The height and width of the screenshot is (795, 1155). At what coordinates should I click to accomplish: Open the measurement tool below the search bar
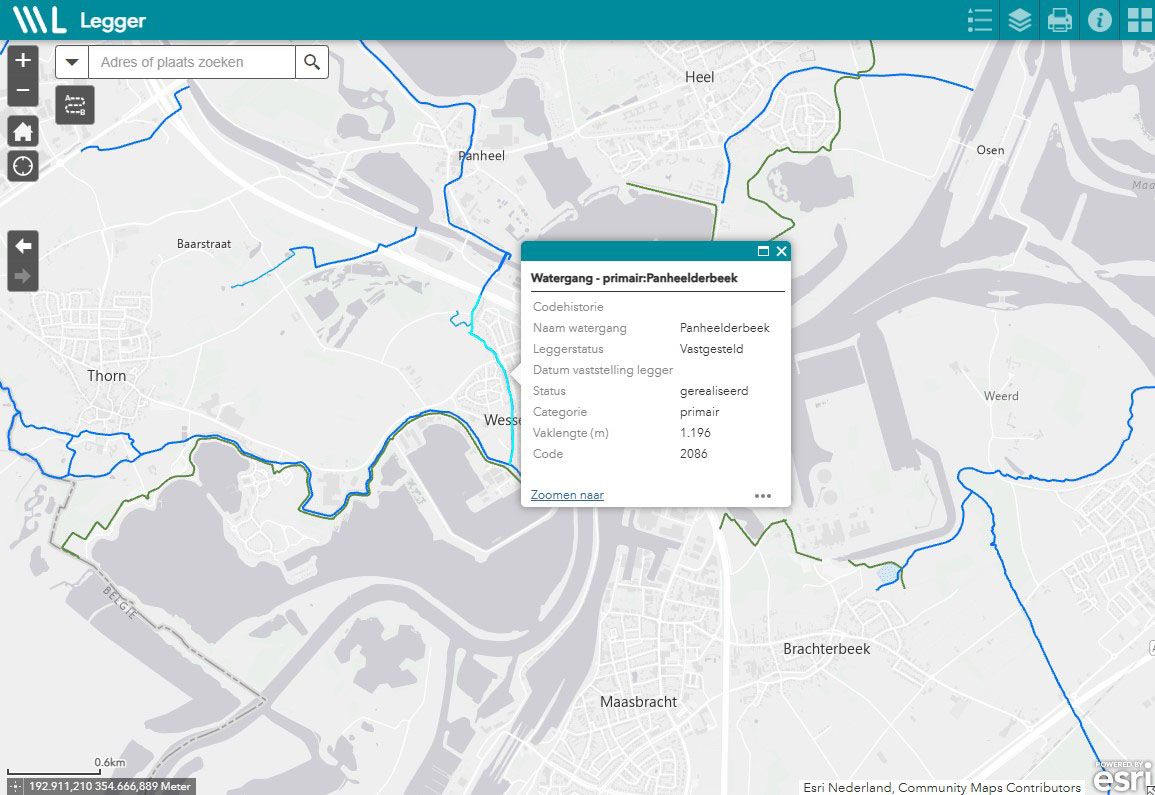pyautogui.click(x=73, y=105)
